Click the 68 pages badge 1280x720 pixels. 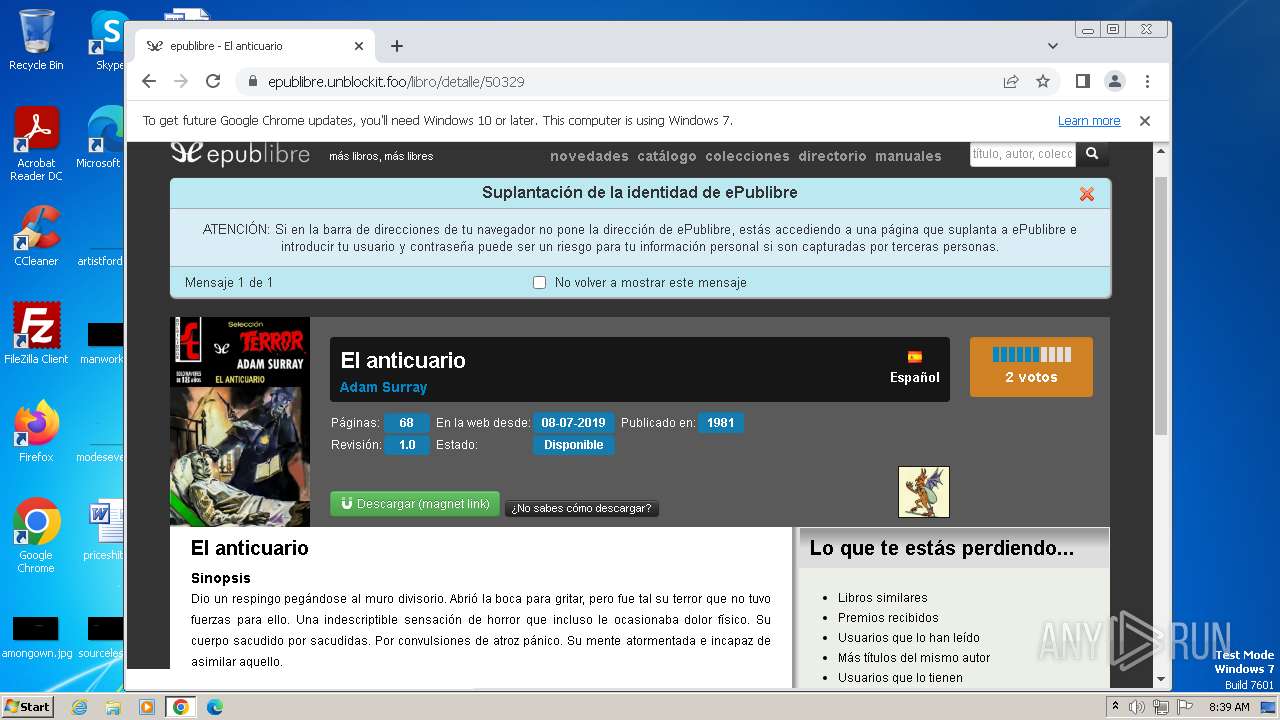tap(406, 423)
